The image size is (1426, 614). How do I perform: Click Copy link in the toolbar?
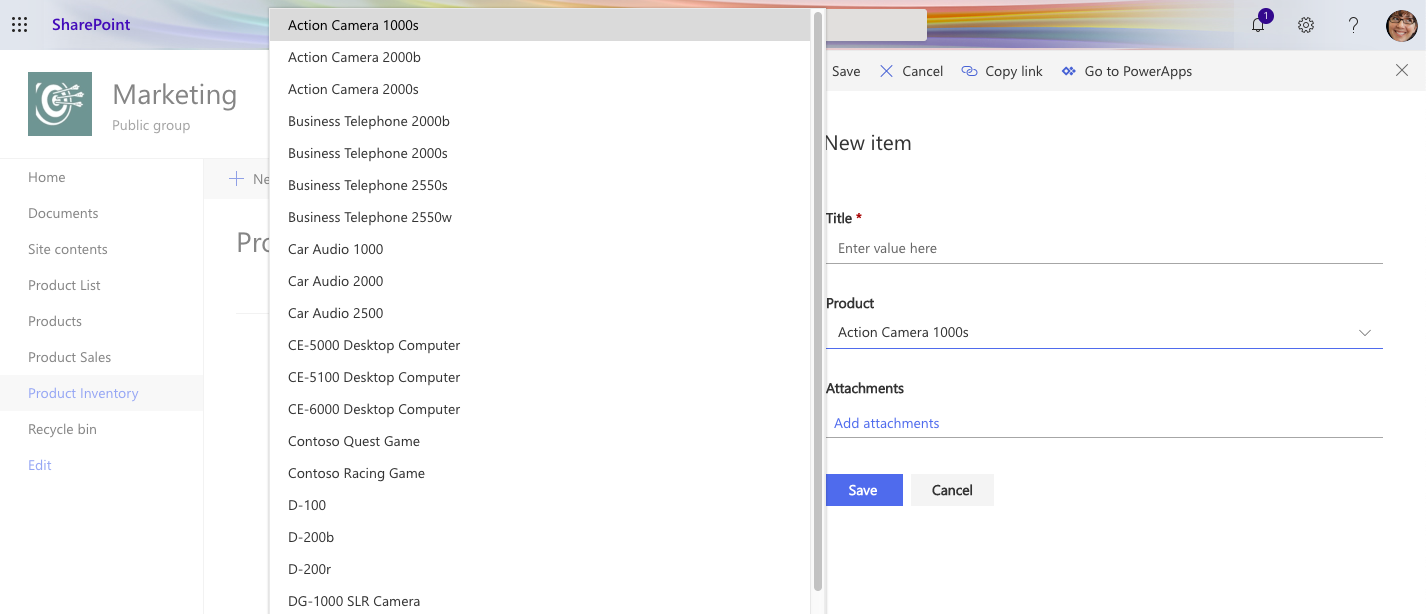pos(1002,71)
